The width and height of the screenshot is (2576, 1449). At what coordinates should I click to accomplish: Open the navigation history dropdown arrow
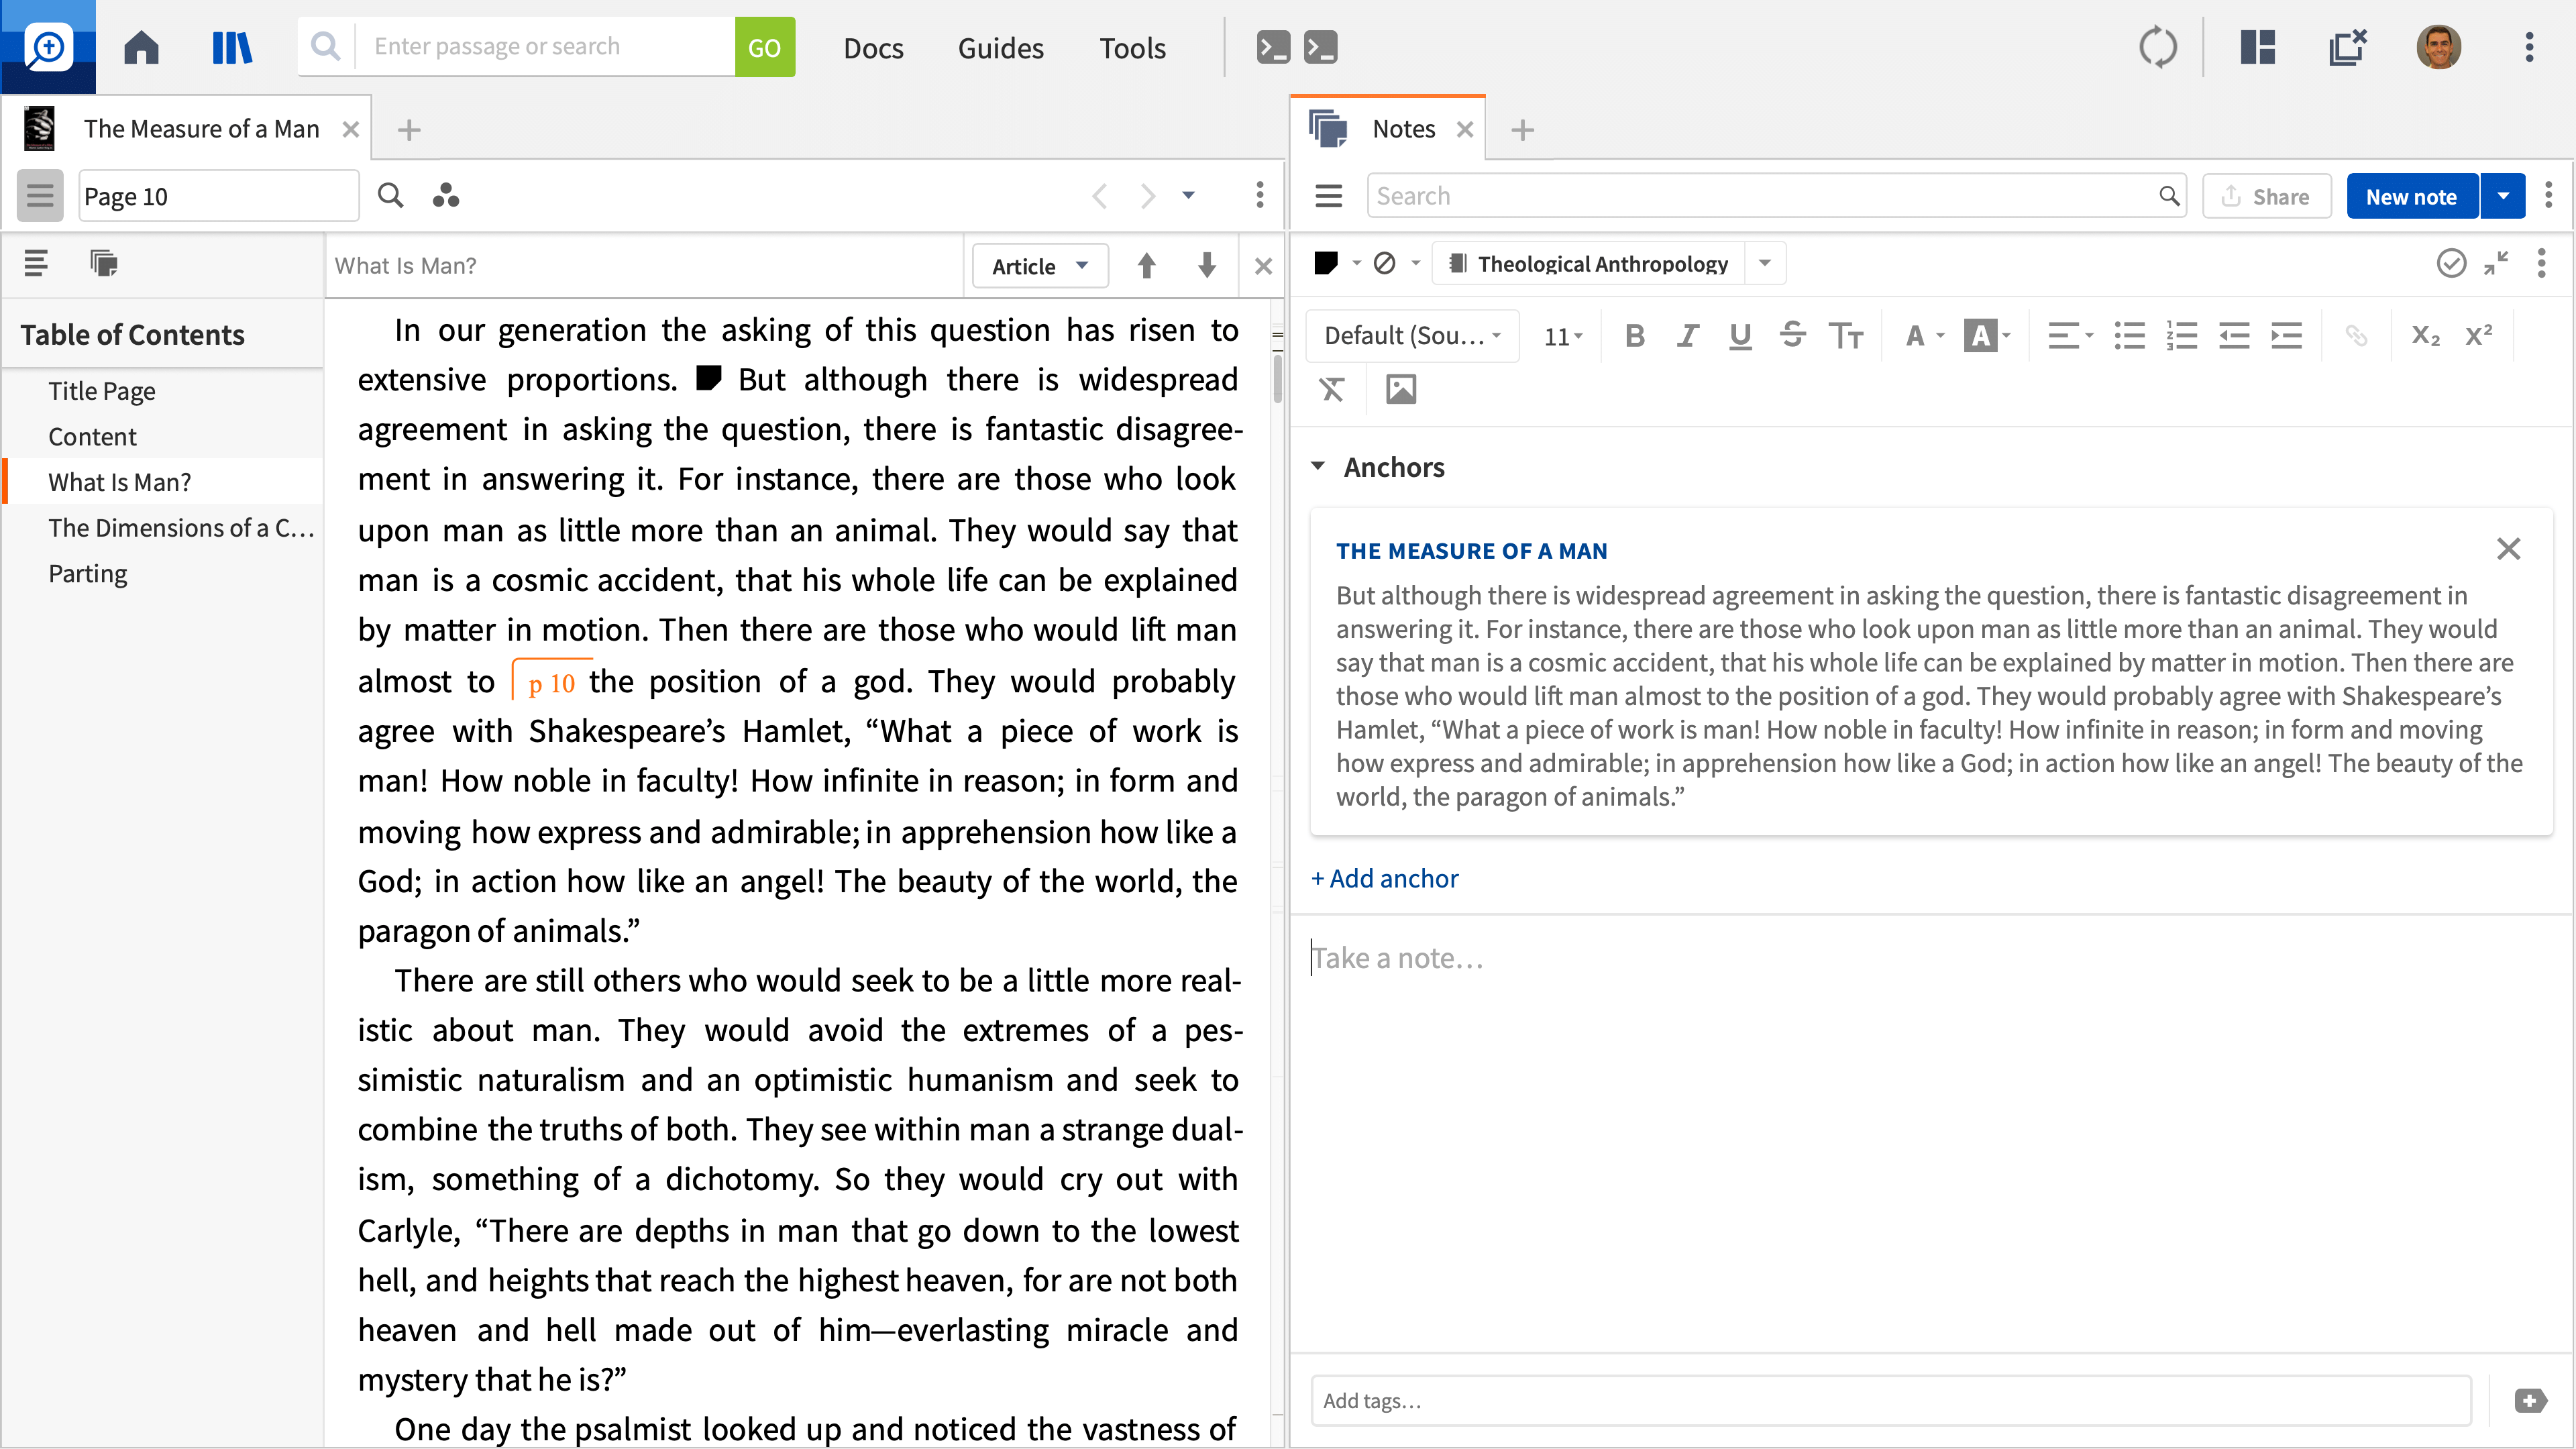1188,195
